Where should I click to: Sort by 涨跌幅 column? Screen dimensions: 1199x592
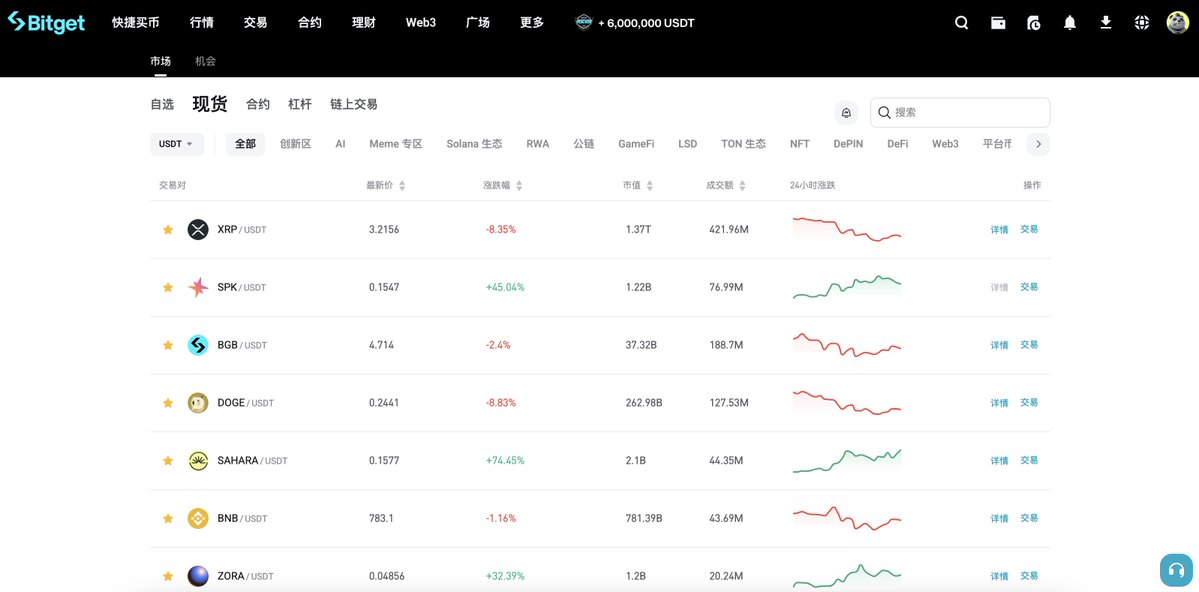[x=503, y=185]
